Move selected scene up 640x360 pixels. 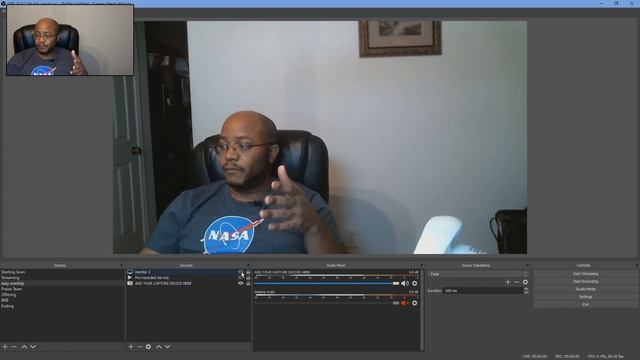(24, 347)
